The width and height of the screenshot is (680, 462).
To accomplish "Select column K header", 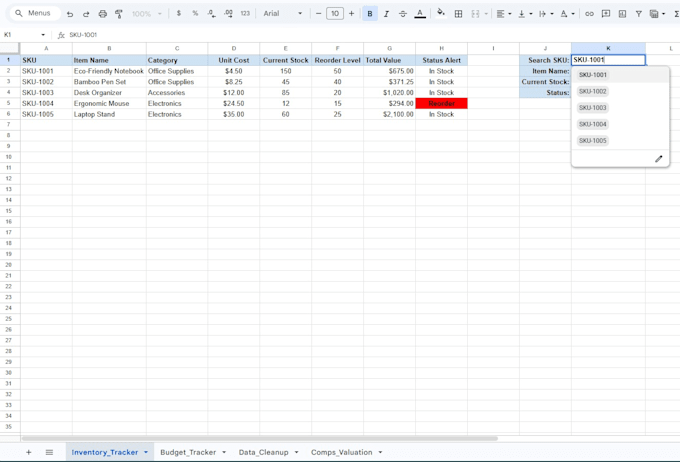I will (608, 48).
